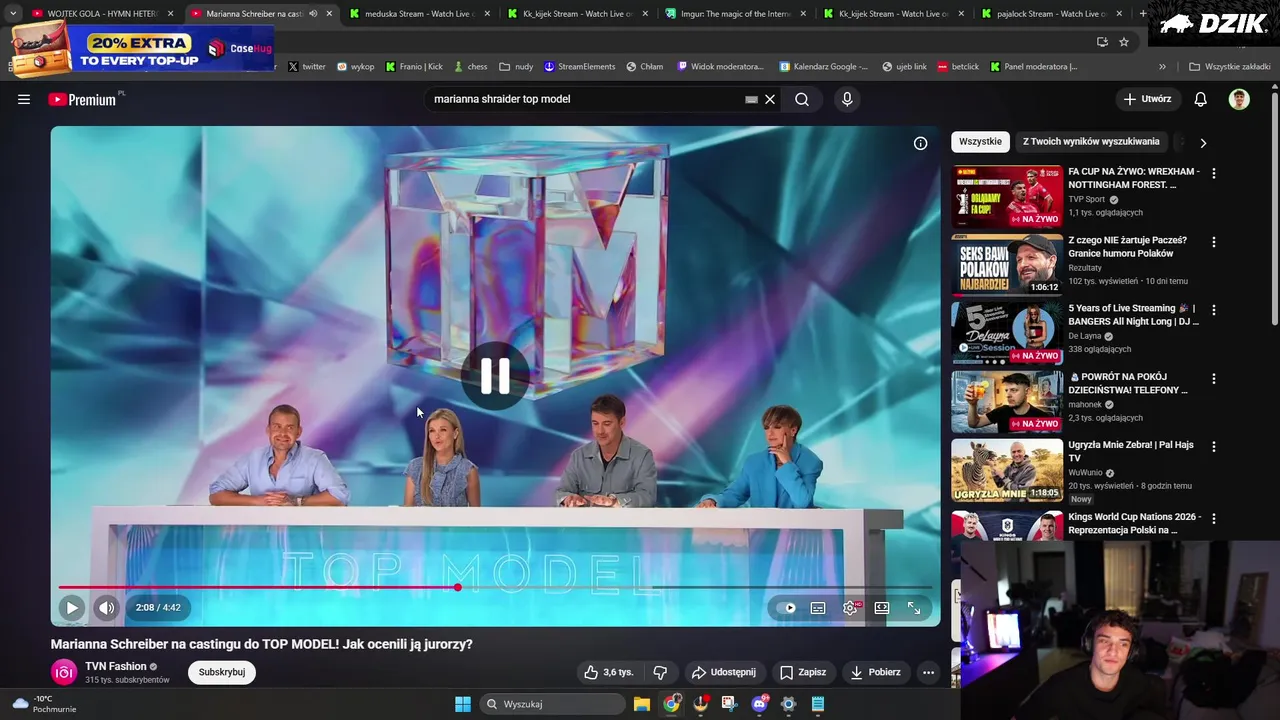The height and width of the screenshot is (720, 1280).
Task: Toggle subtitles button in player
Action: tap(818, 607)
